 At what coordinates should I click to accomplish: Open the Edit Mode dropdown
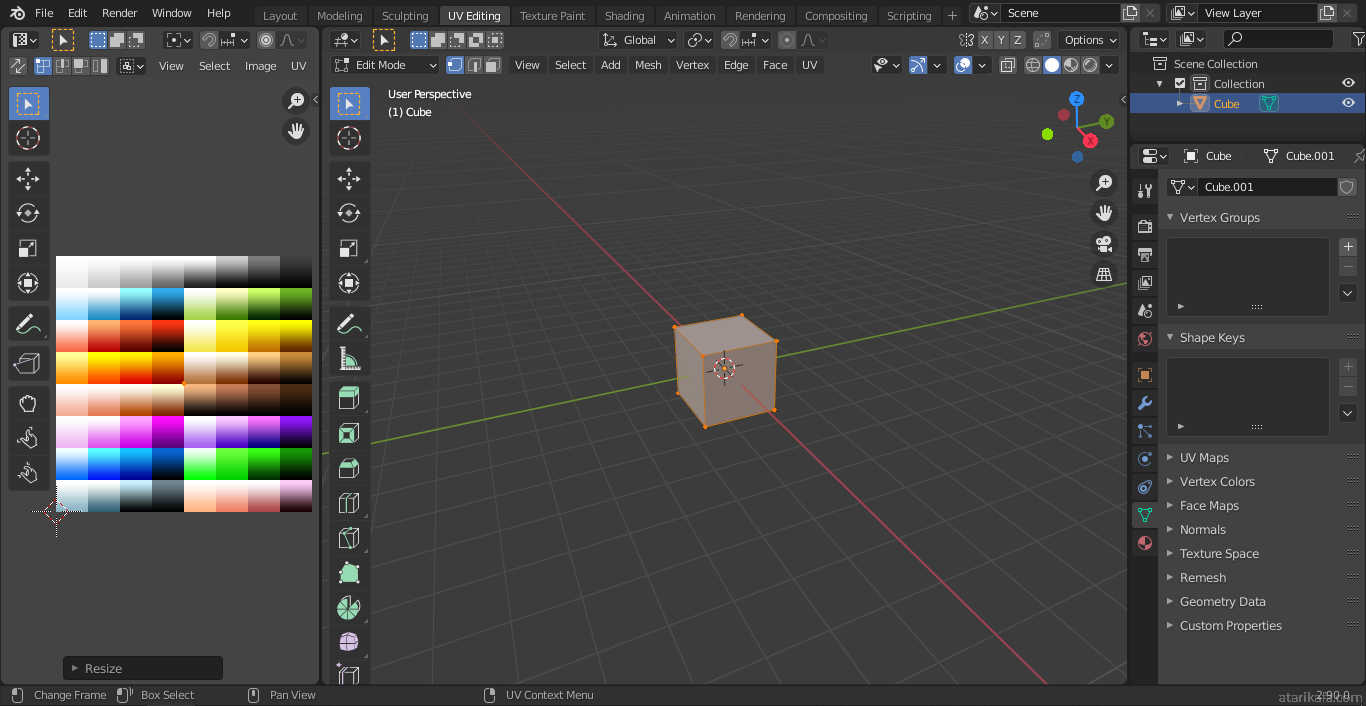click(x=385, y=65)
